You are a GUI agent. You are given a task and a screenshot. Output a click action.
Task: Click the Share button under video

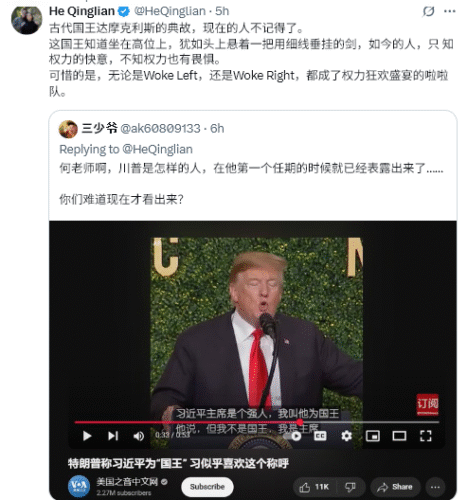395,487
